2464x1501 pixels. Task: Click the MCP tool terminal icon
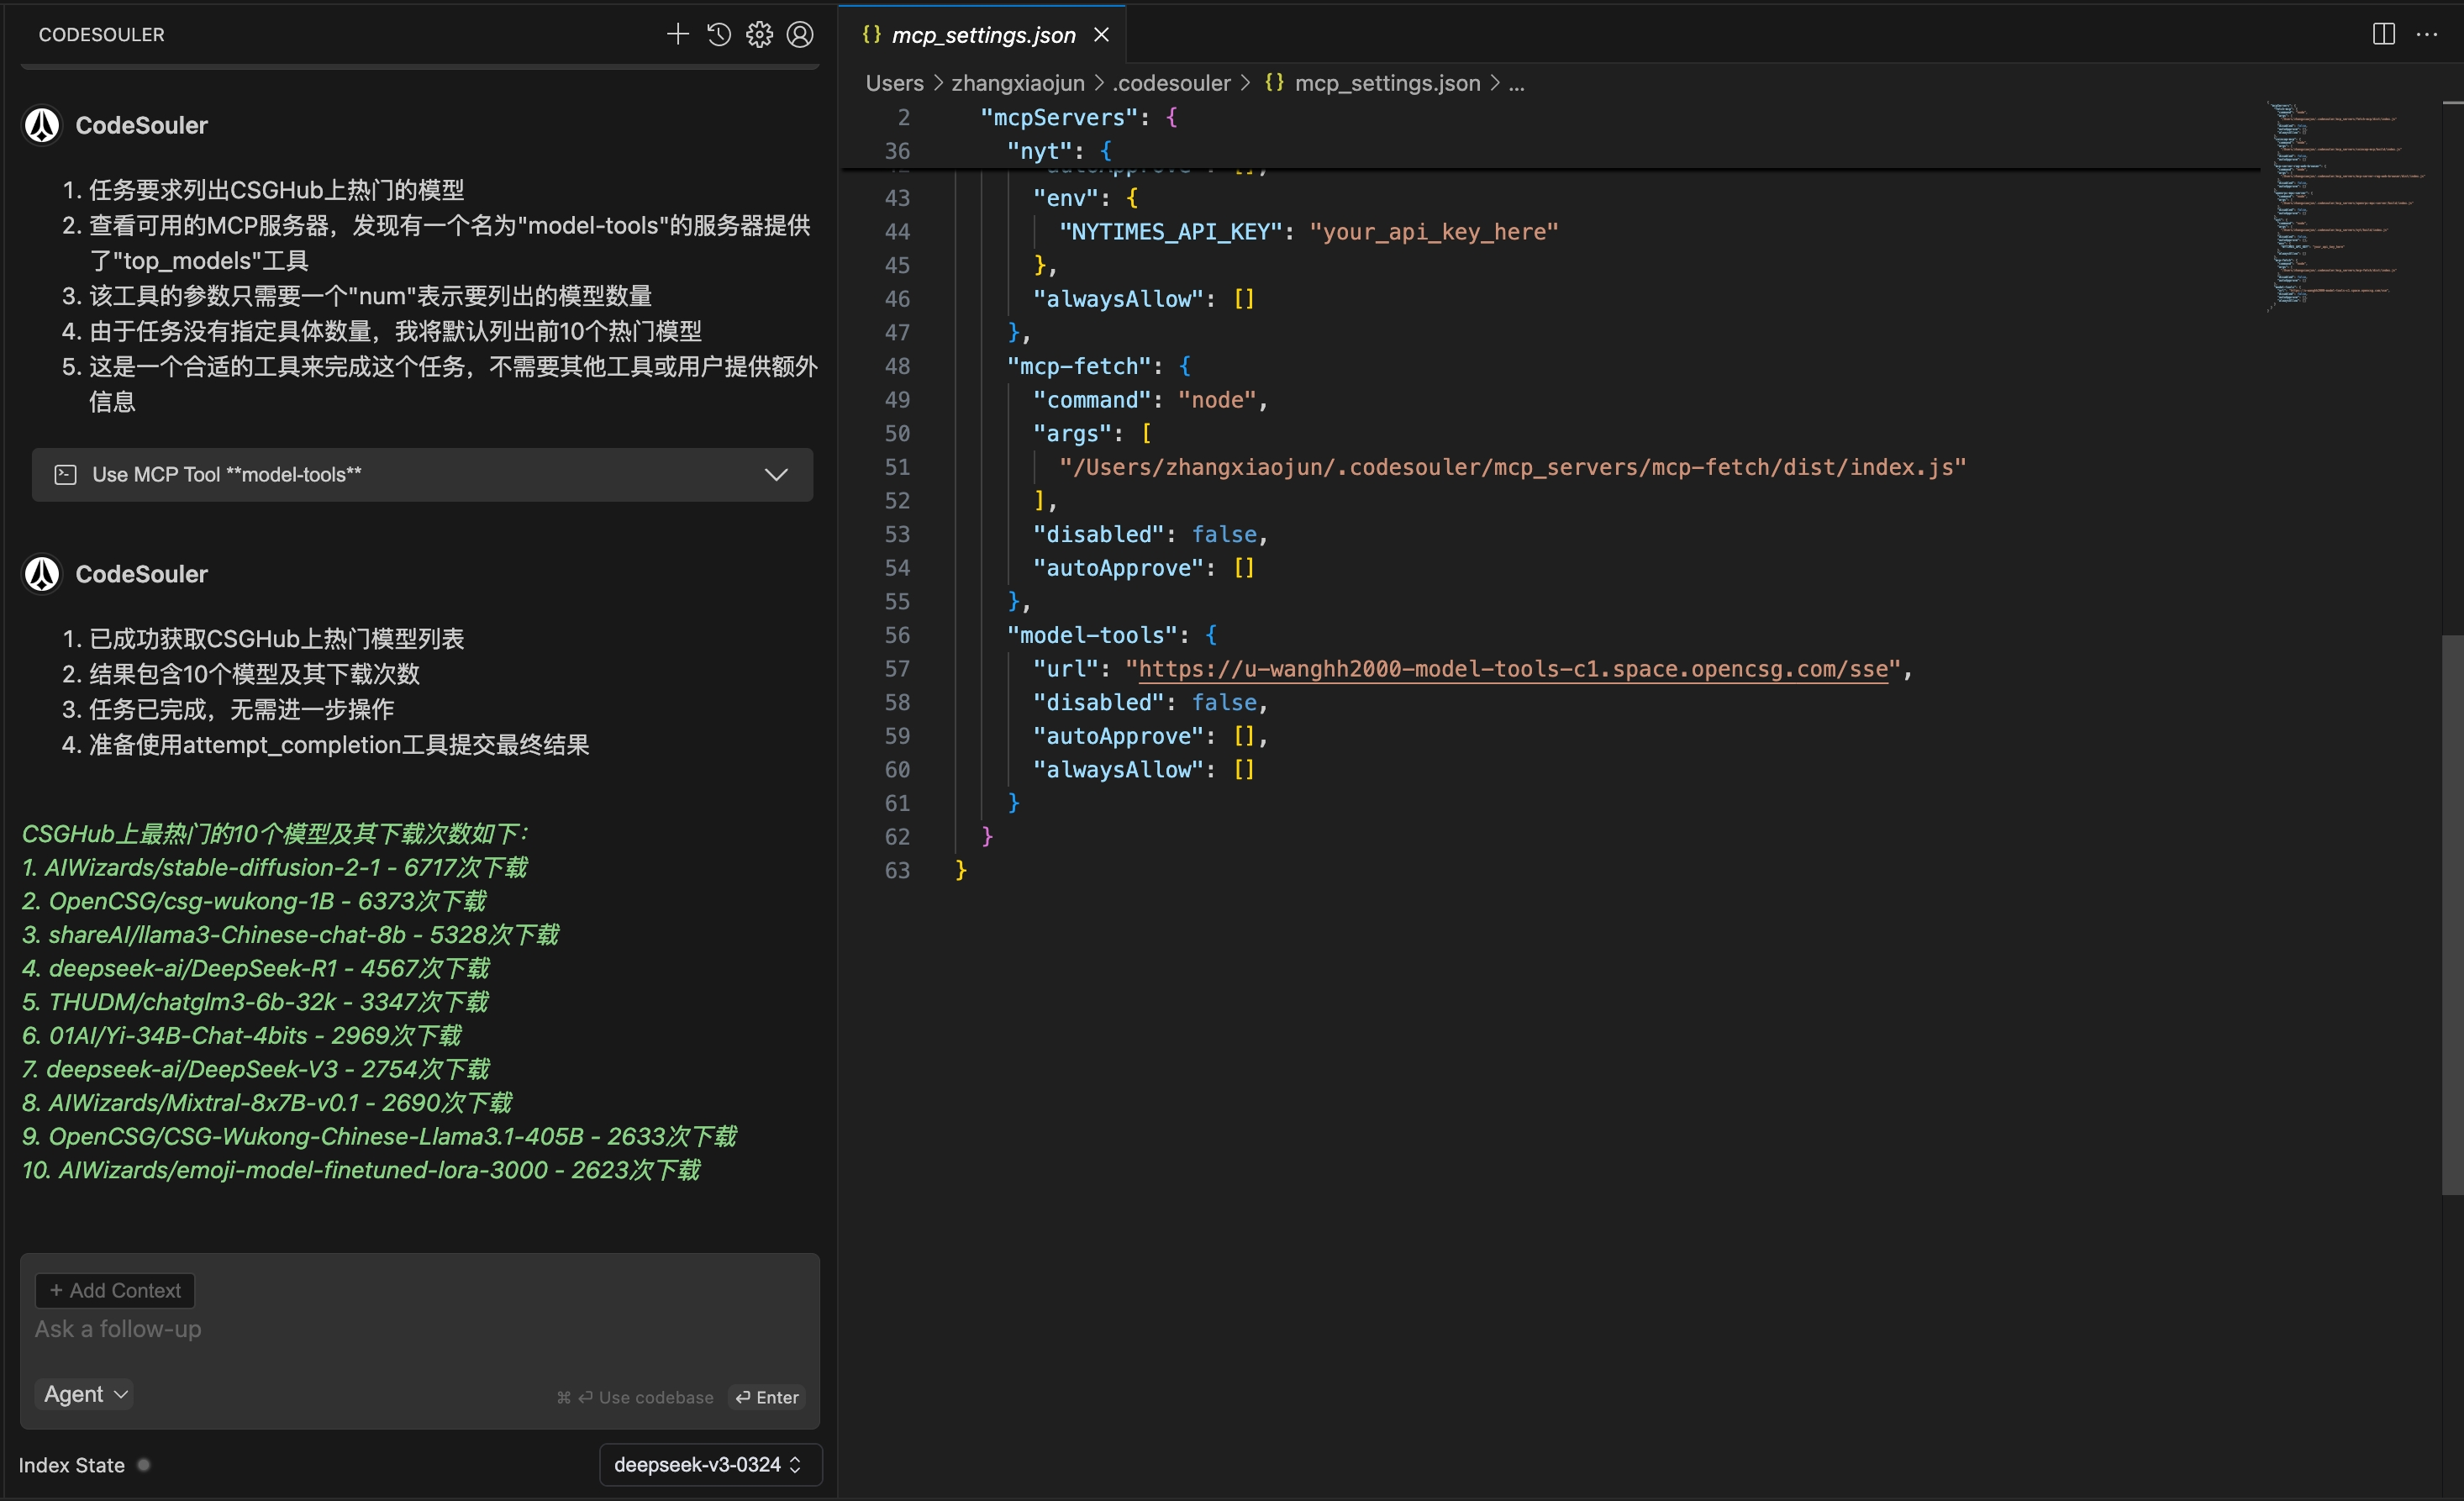tap(66, 474)
